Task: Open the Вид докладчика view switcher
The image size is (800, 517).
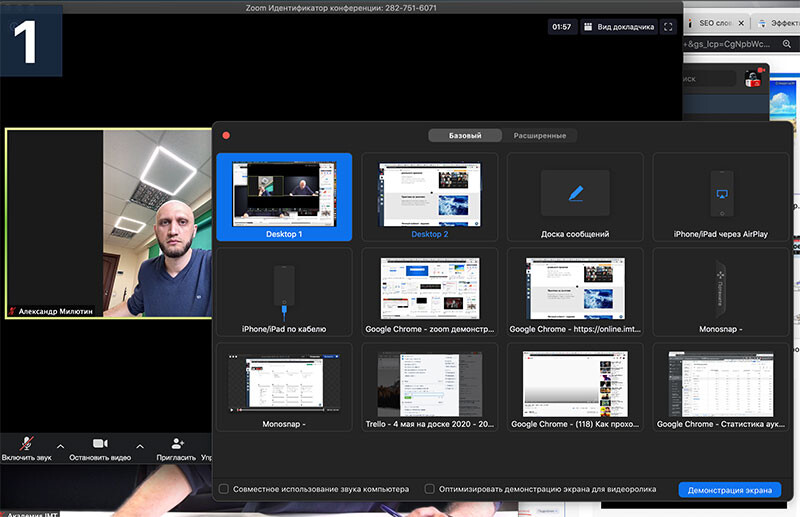Action: point(618,27)
